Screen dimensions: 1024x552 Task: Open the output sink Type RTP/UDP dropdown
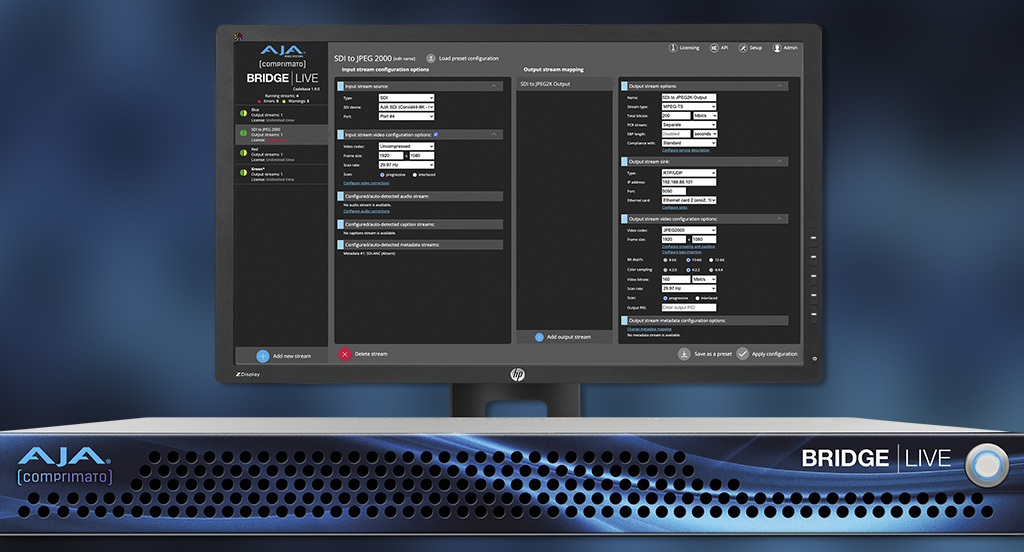coord(689,173)
